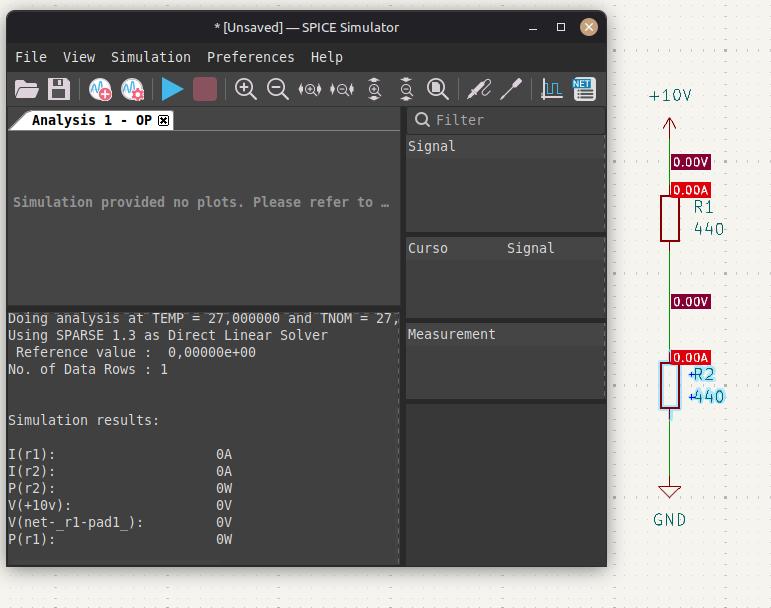Show the SPICE netlist

point(584,89)
